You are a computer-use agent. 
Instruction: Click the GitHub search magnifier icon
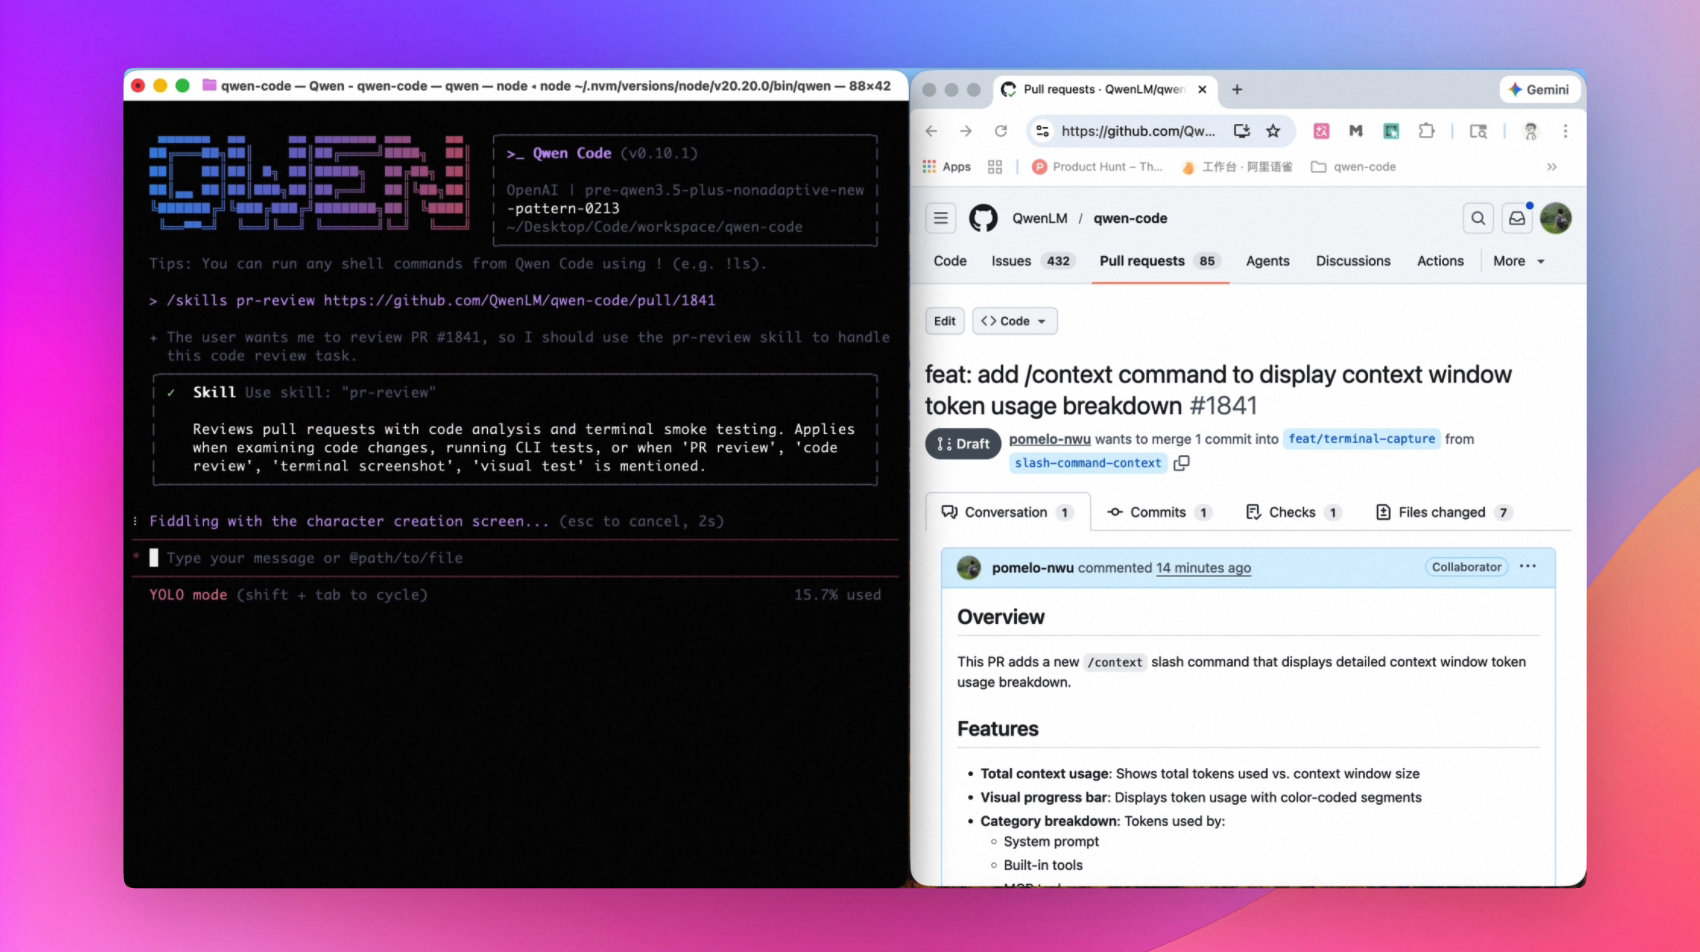tap(1478, 218)
